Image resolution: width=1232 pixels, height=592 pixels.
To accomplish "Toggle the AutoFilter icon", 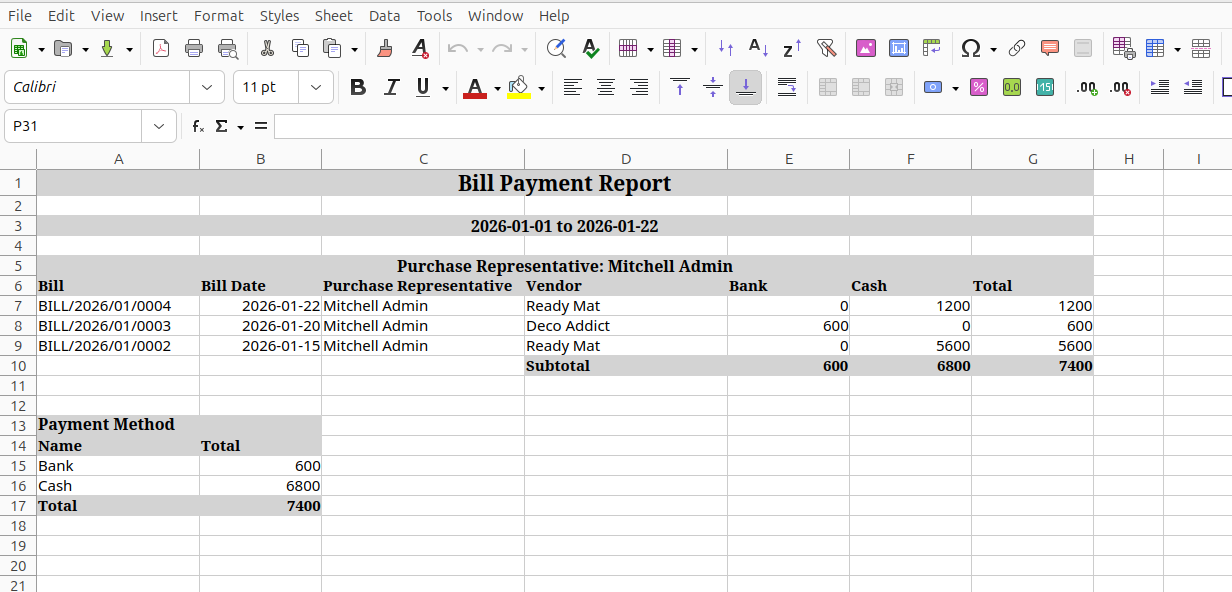I will point(826,48).
